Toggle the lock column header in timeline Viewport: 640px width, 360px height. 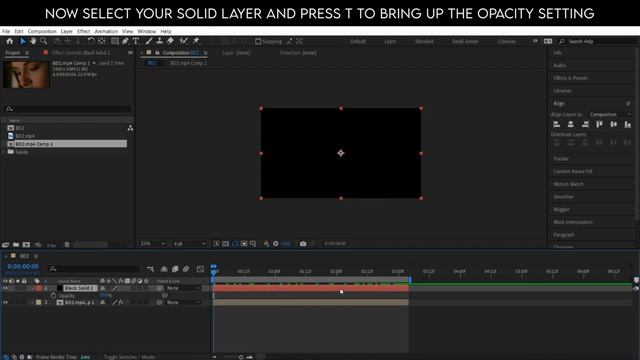(24, 281)
